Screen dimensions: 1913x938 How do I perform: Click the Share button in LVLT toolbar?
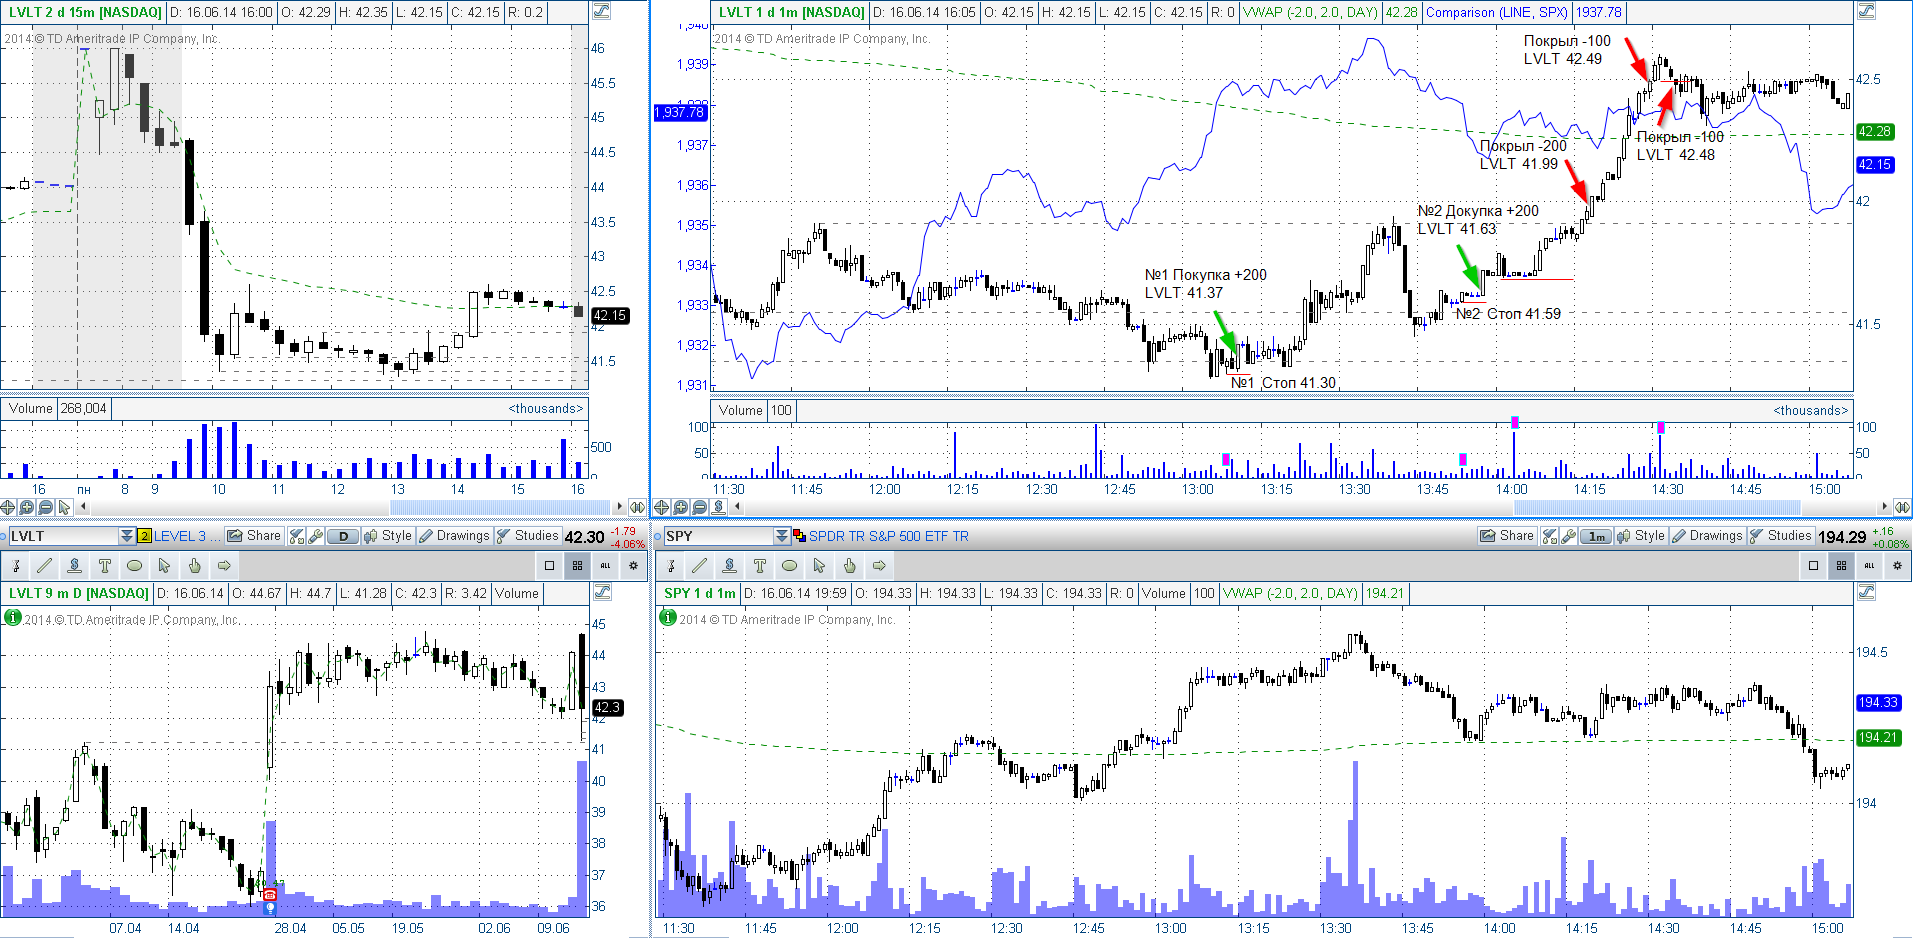click(254, 536)
